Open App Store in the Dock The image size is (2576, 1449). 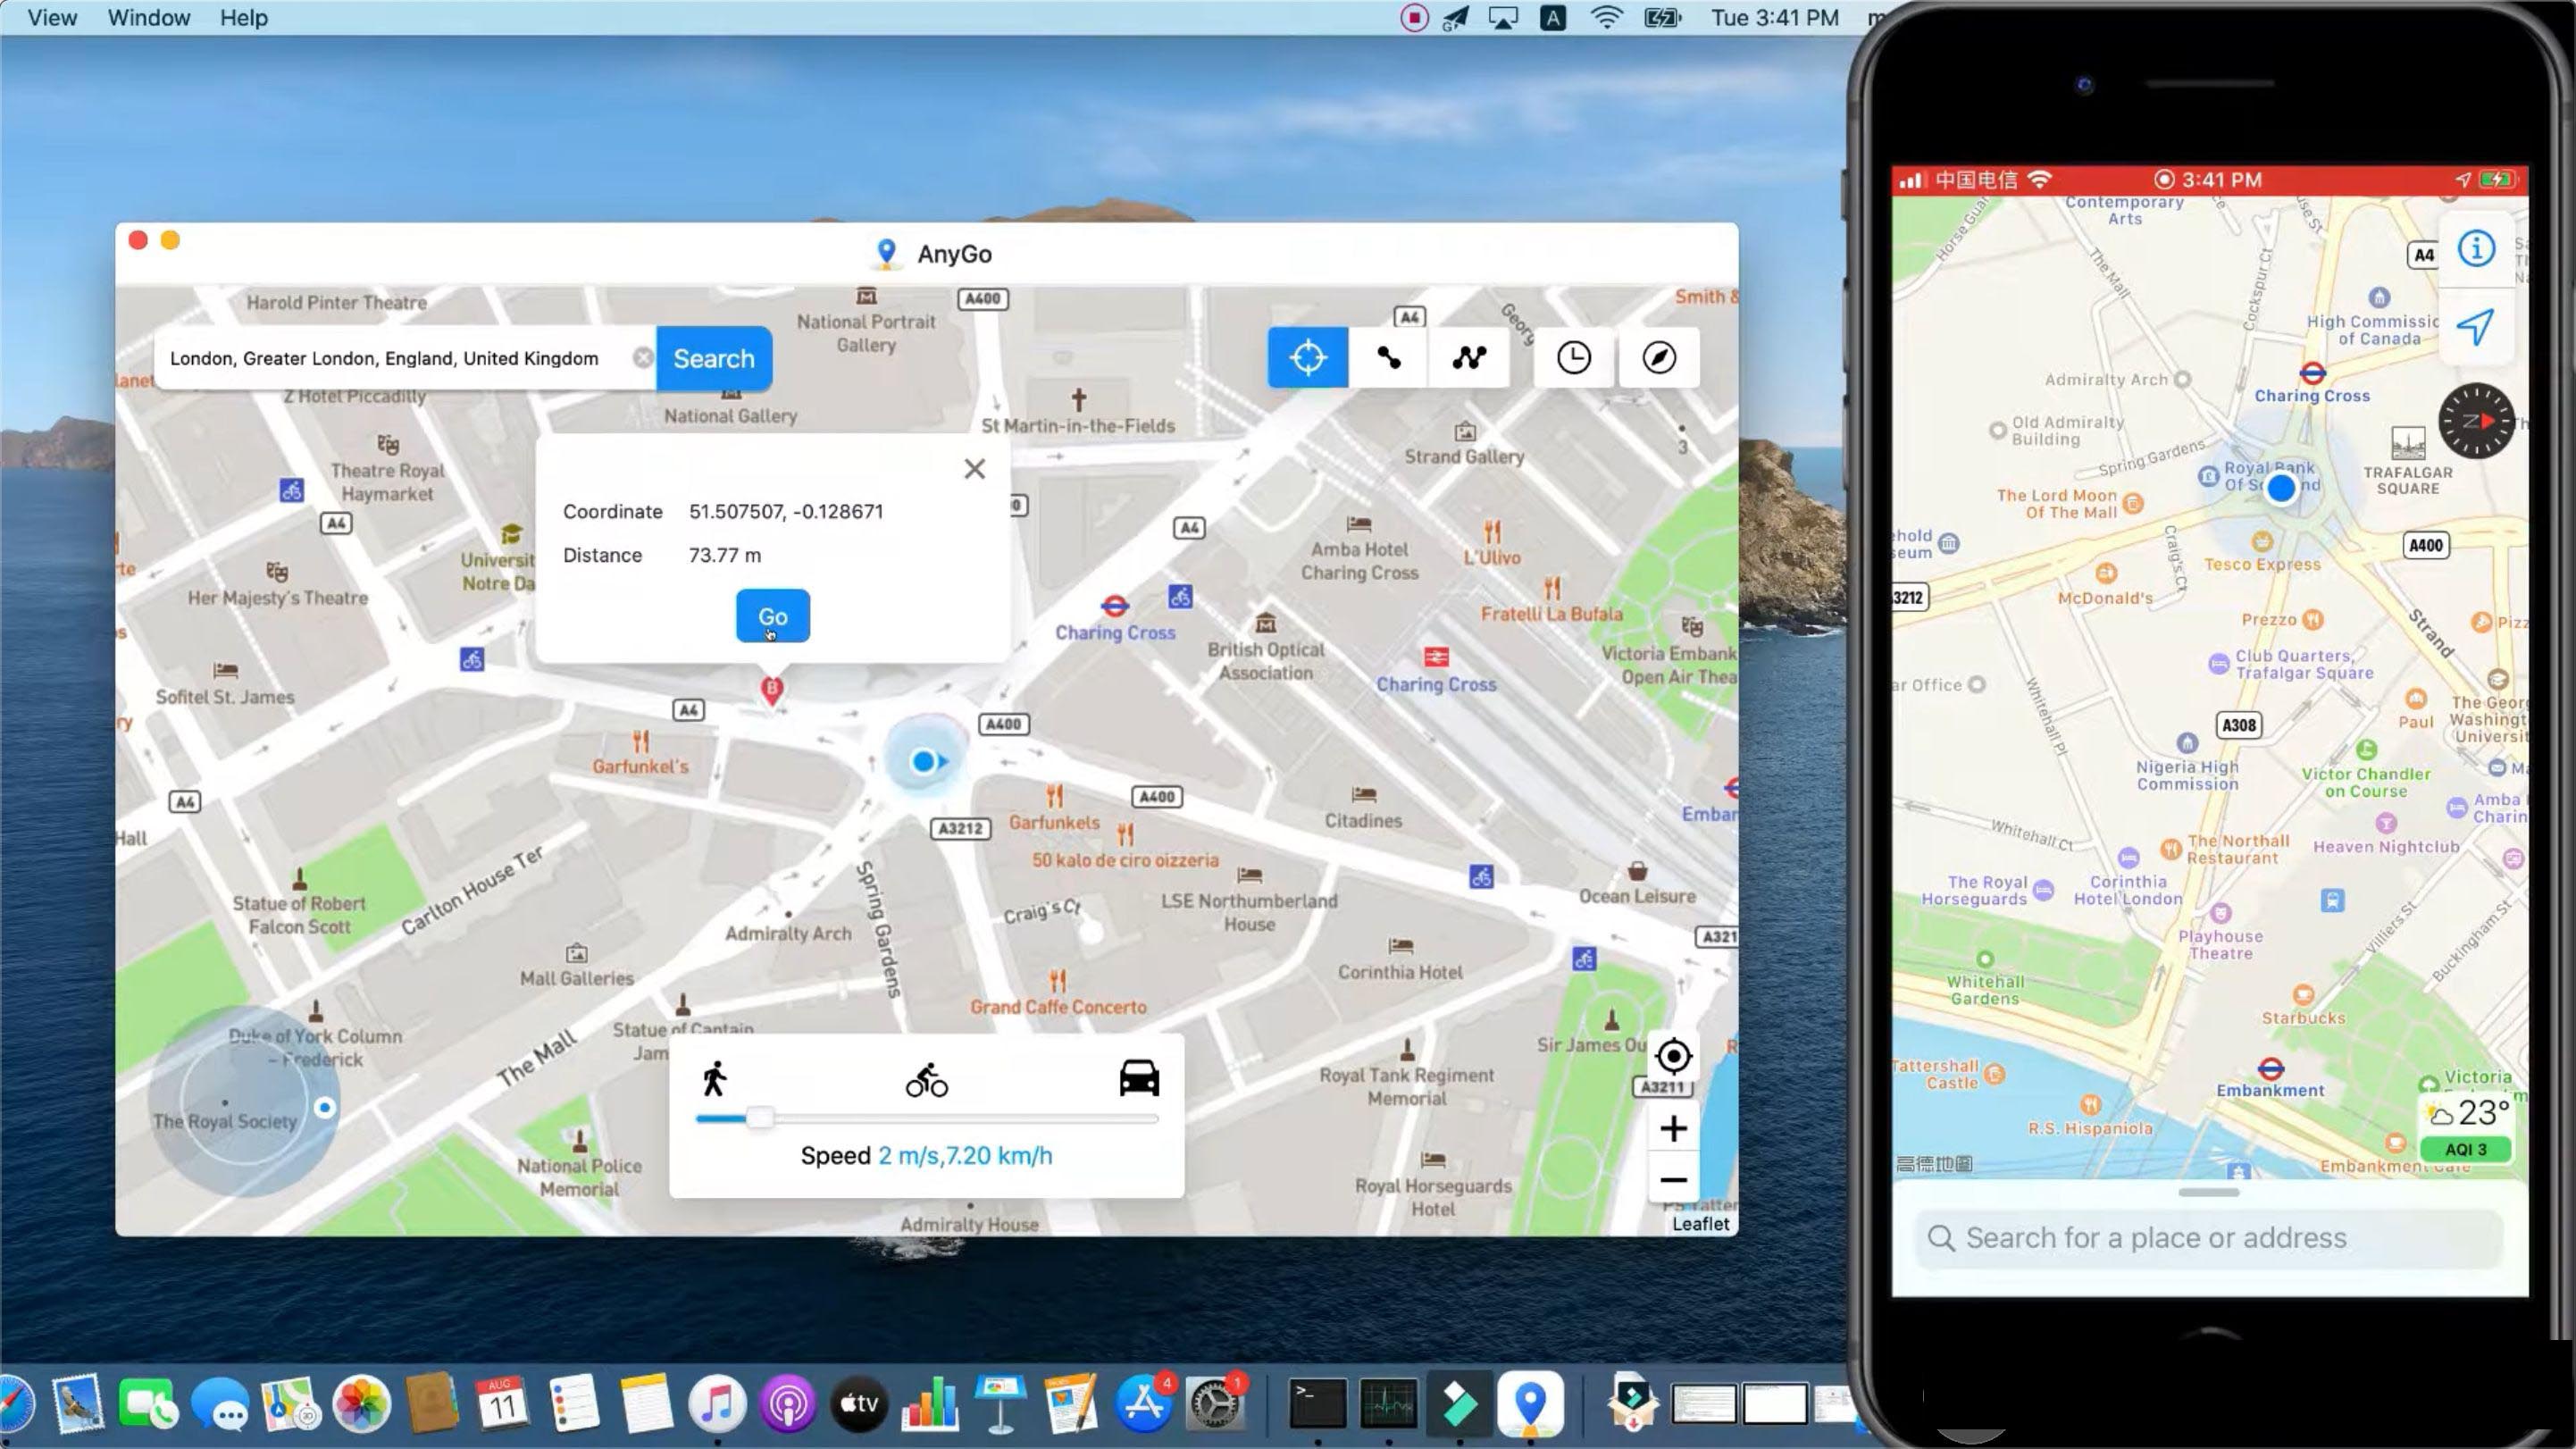(1143, 1403)
